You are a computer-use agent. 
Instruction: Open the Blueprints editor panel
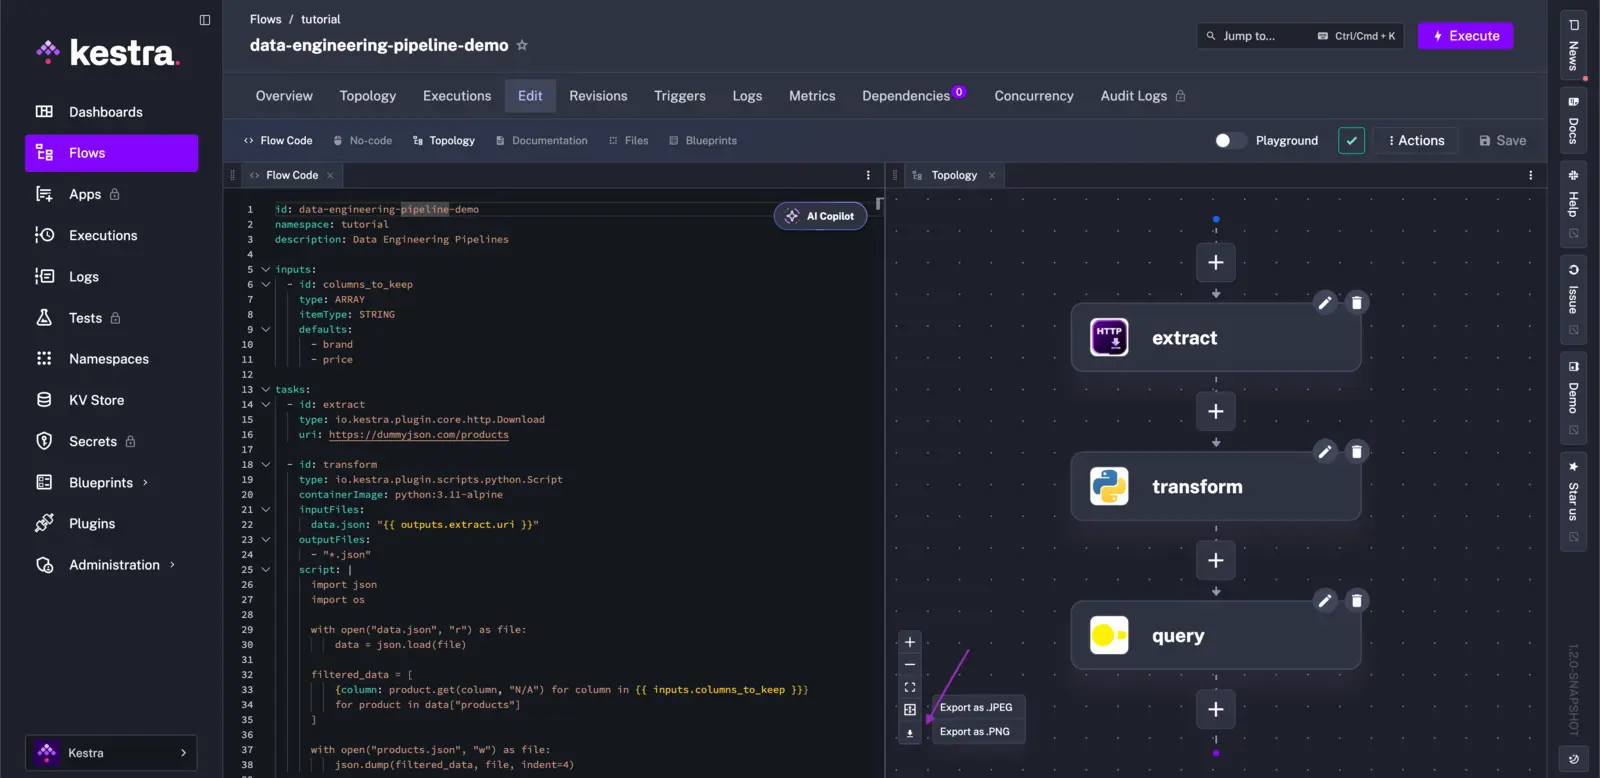pyautogui.click(x=702, y=141)
